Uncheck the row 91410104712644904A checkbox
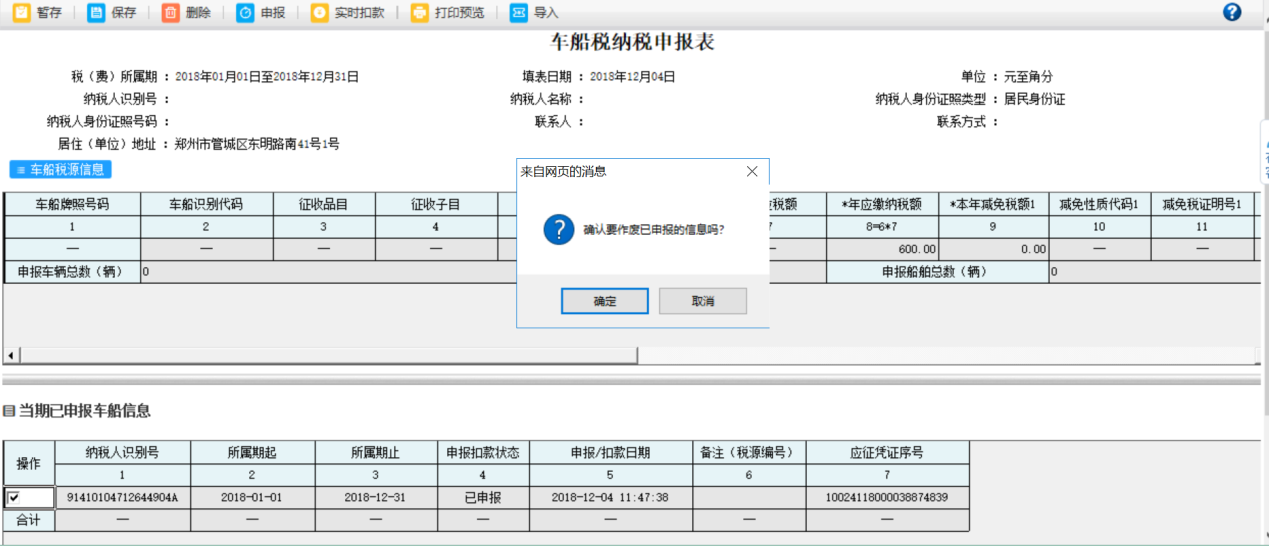The height and width of the screenshot is (551, 1269). (x=13, y=497)
